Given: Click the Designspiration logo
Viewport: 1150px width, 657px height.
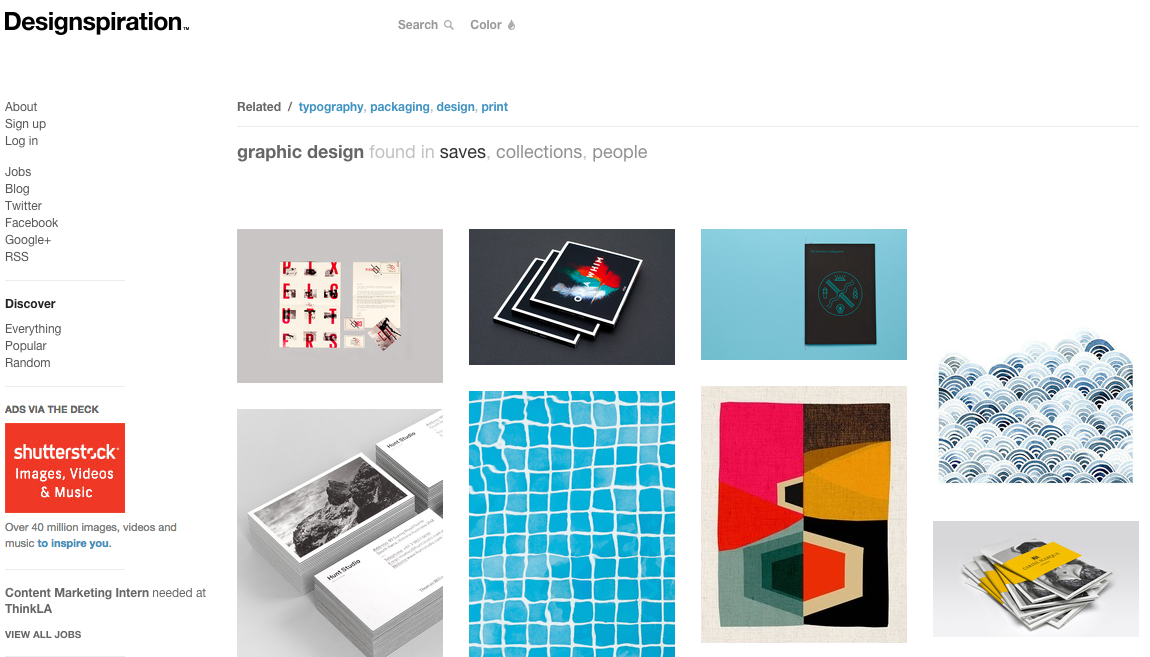Looking at the screenshot, I should coord(97,22).
